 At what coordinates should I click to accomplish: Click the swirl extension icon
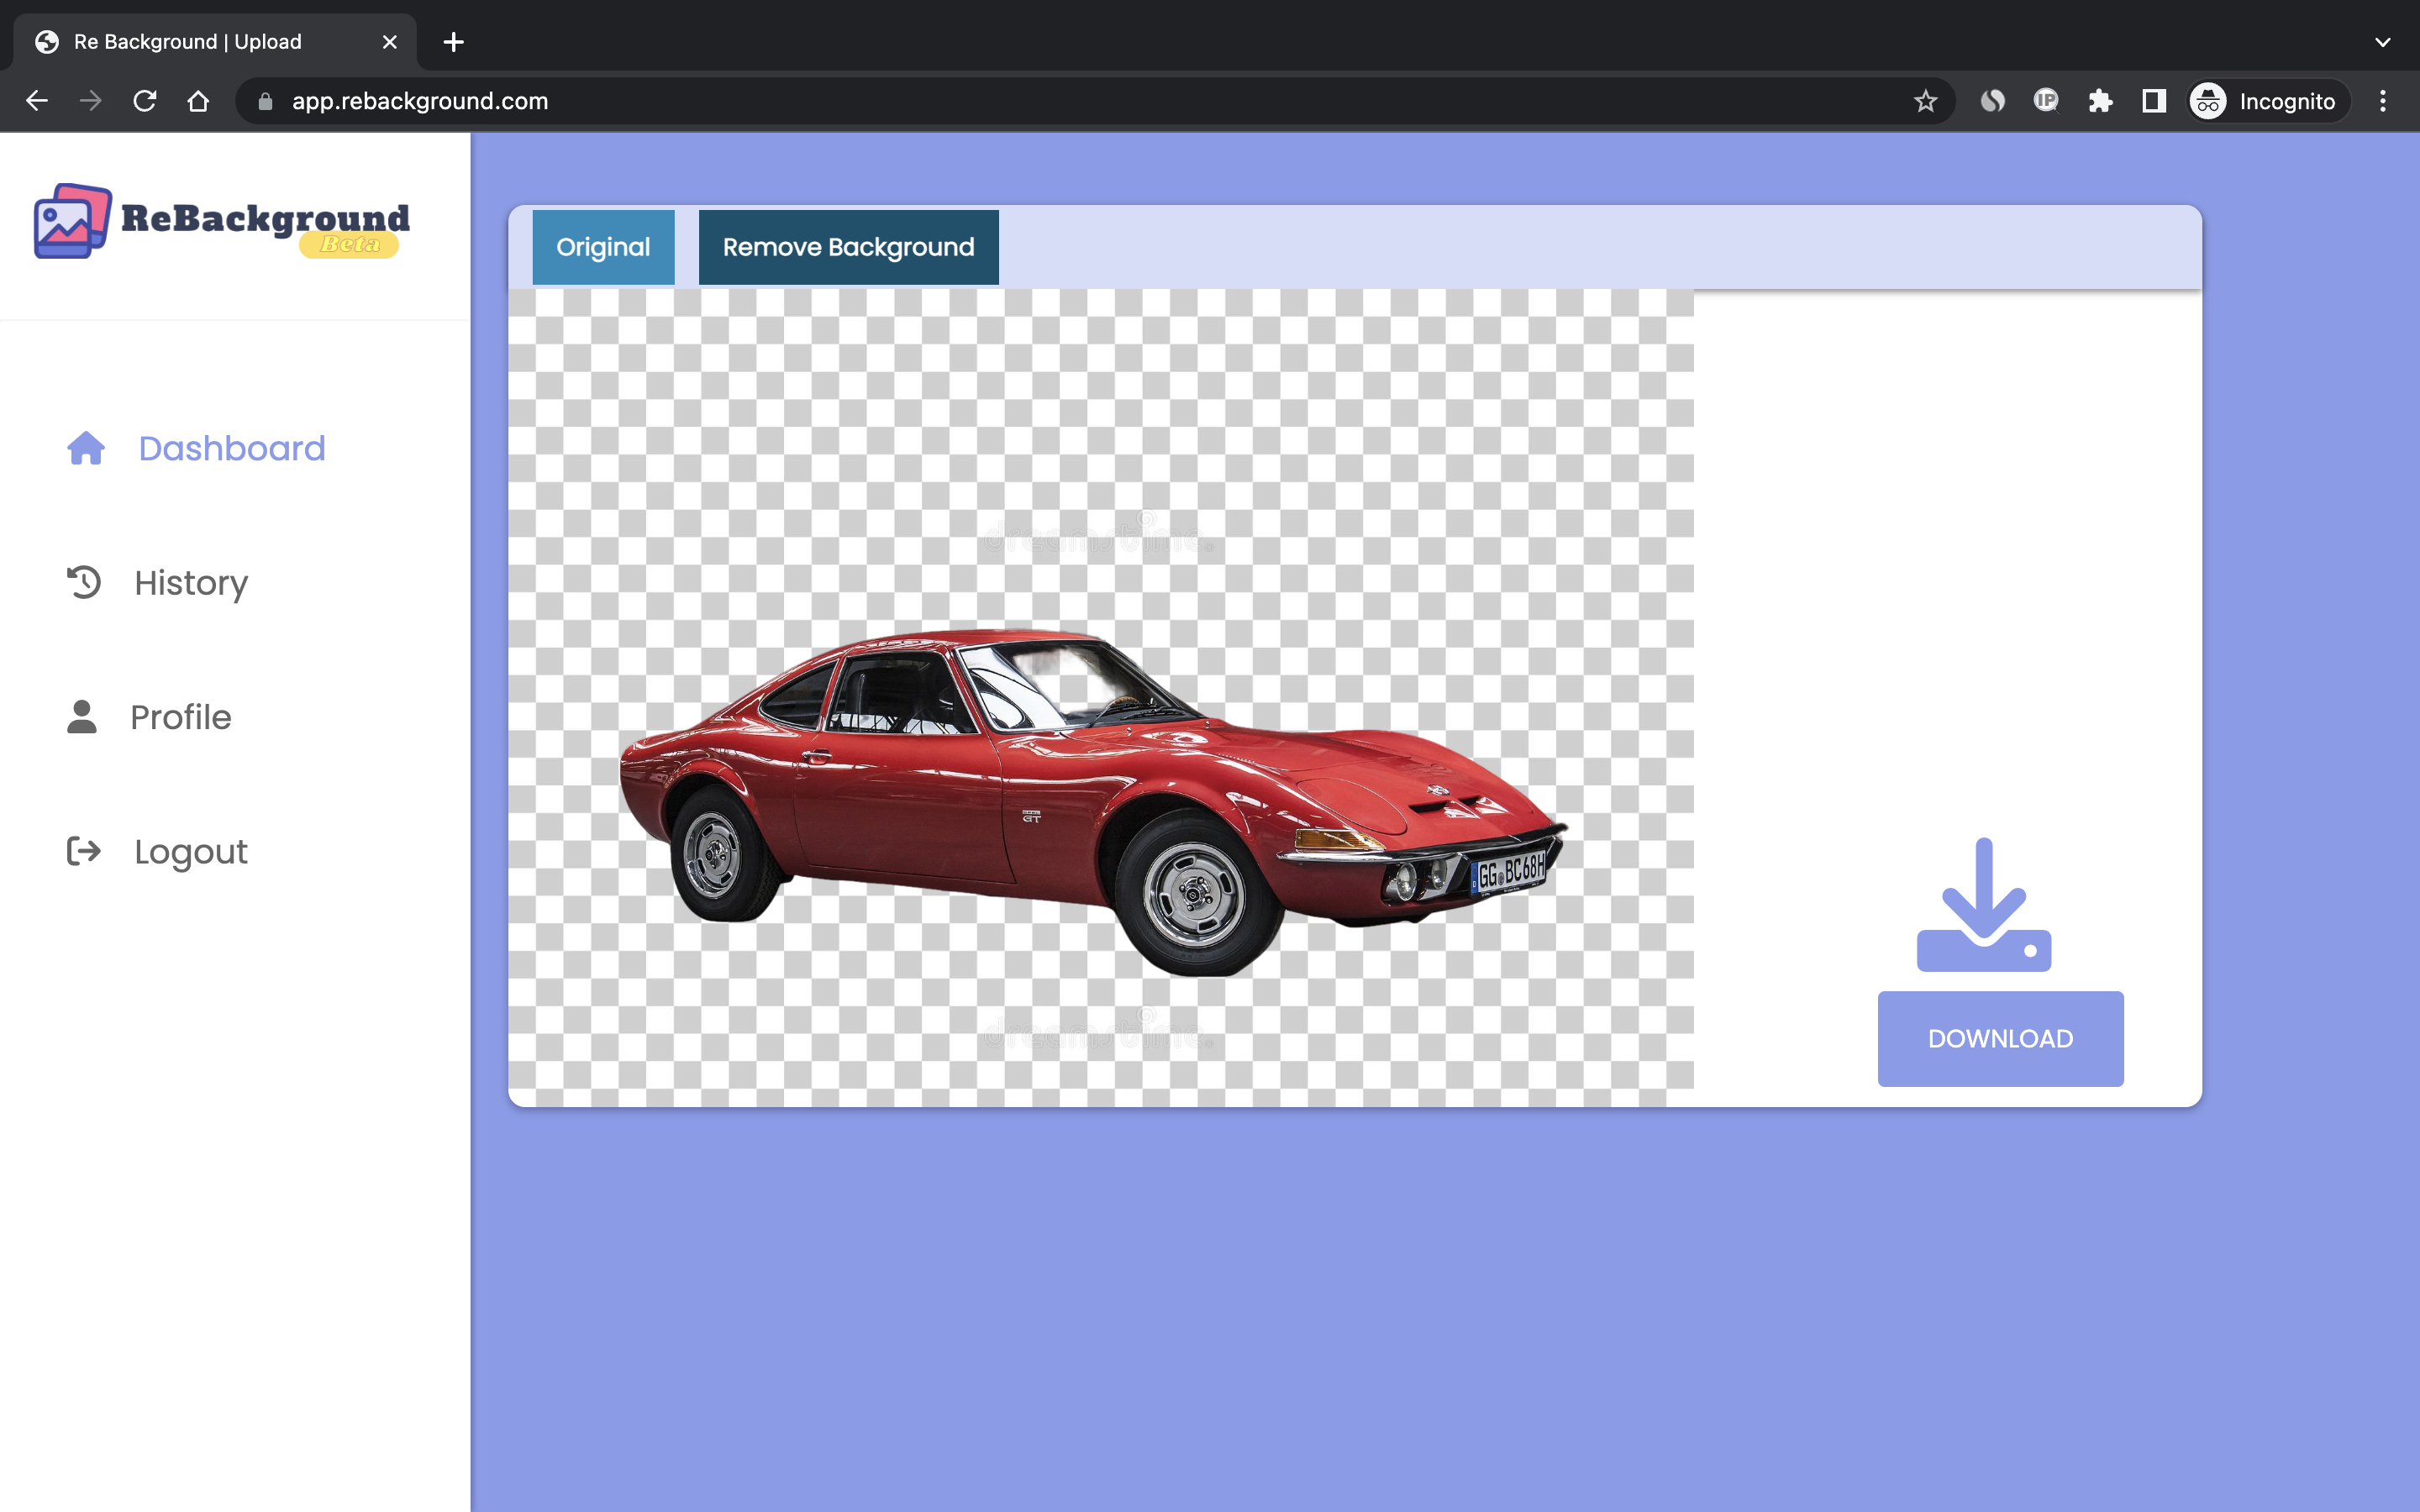[x=1992, y=101]
